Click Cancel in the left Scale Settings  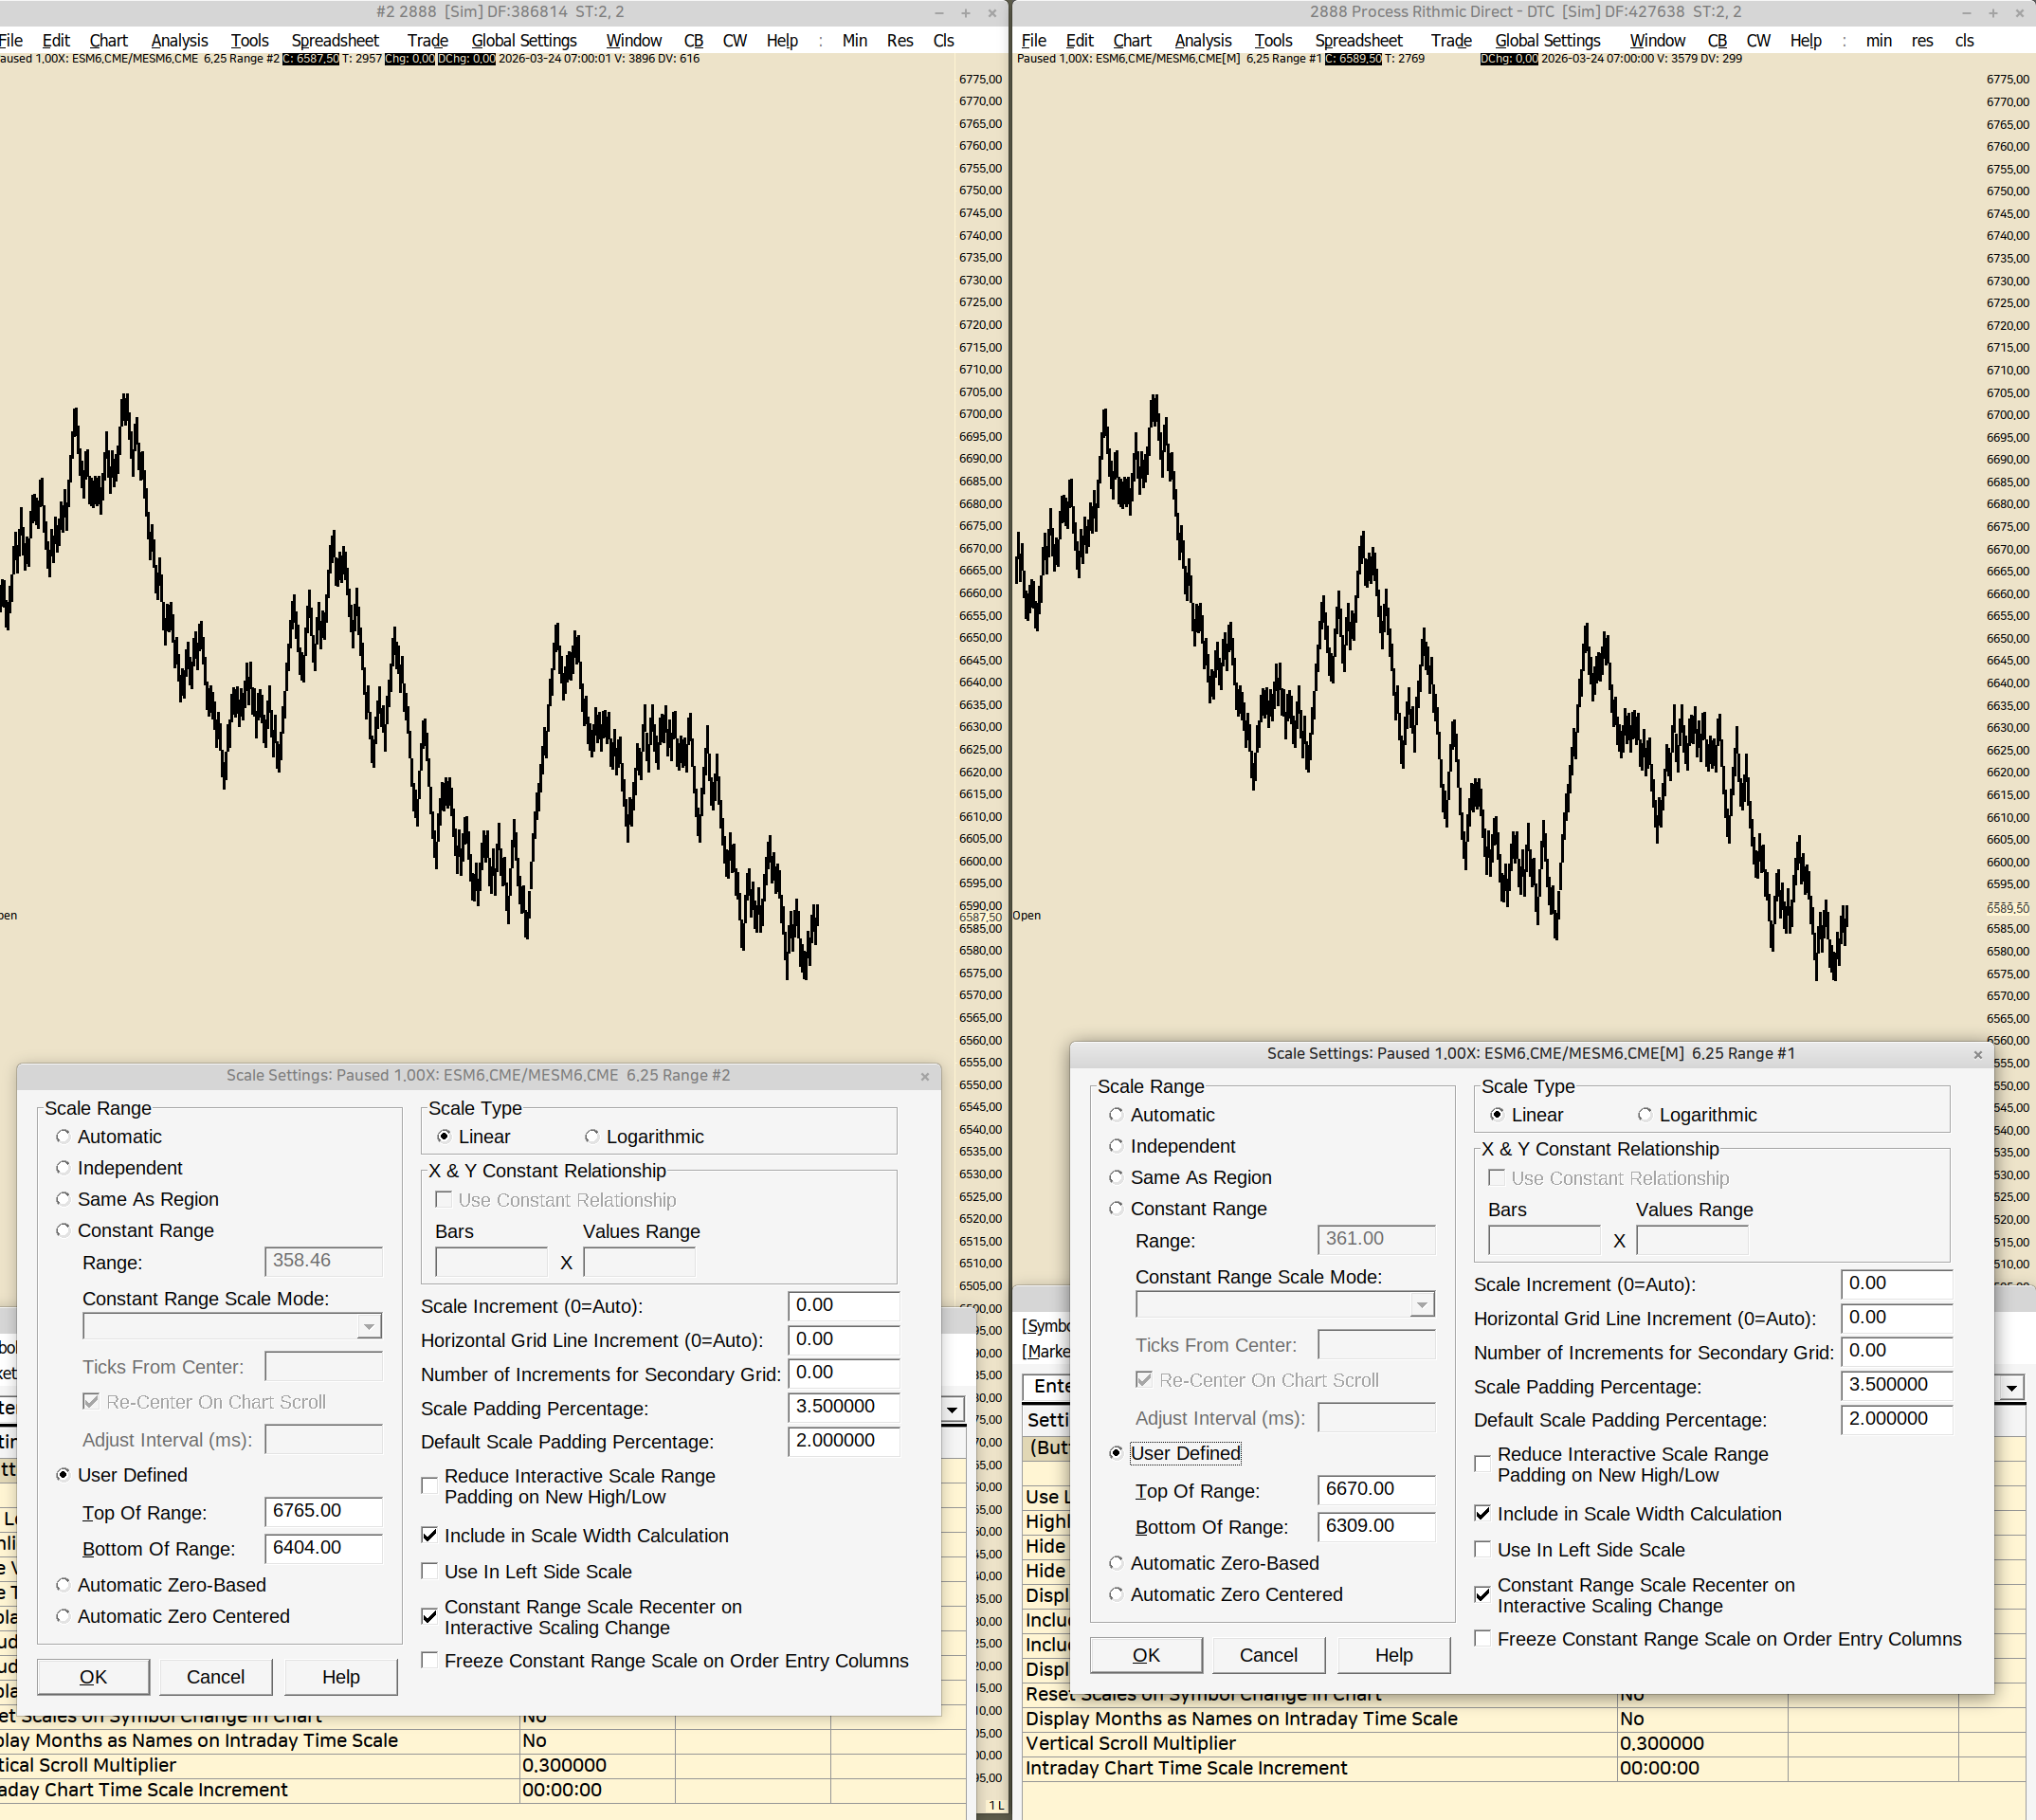click(215, 1676)
